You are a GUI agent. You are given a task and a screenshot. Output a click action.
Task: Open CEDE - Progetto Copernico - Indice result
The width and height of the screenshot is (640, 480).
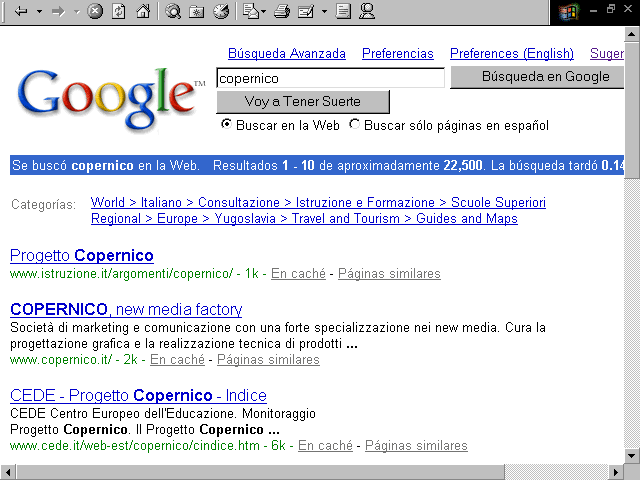138,396
